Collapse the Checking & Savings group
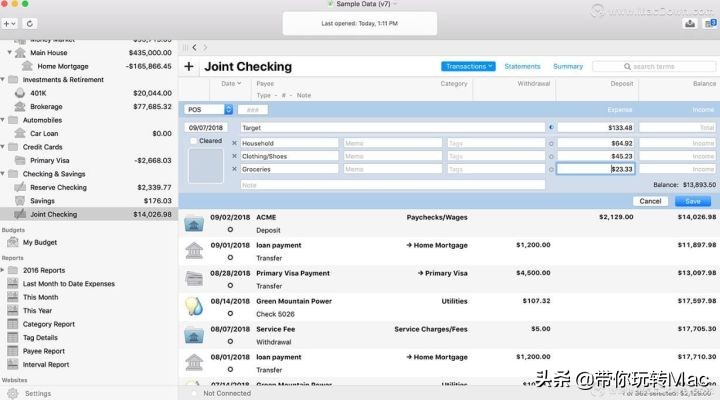720x400 pixels. (3, 174)
